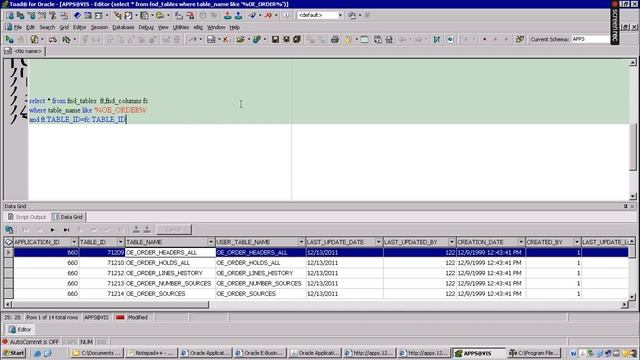This screenshot has height=360, width=640.
Task: Click the Current Schema APPS field
Action: point(590,39)
